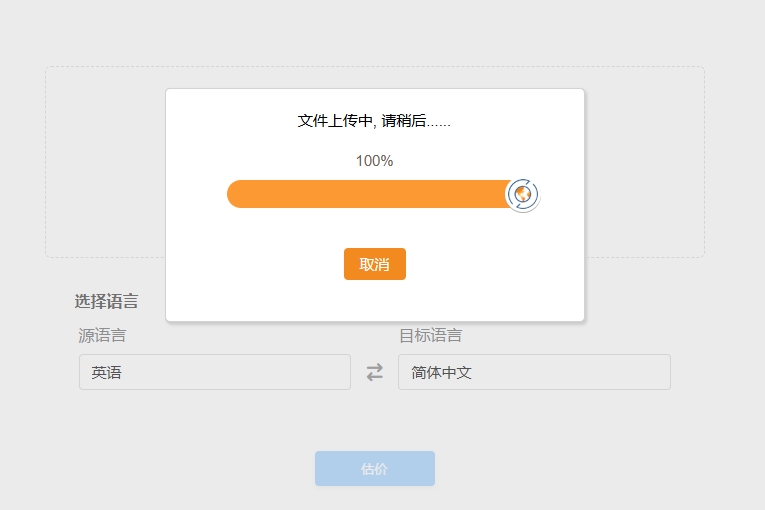Click the orange upload progress bar fill
Screen dimensions: 765x510
tap(368, 194)
